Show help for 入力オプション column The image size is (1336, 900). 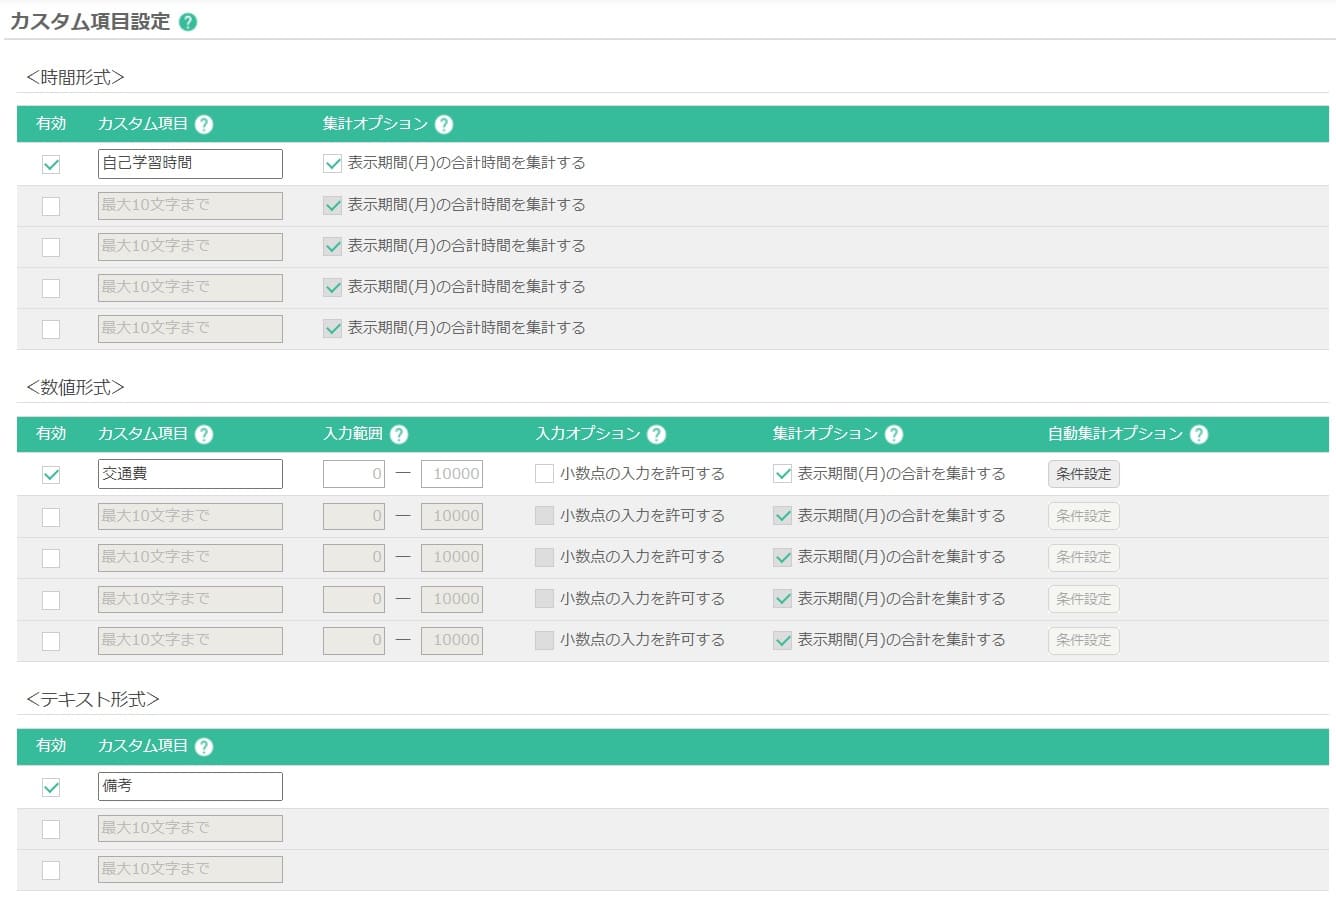pyautogui.click(x=656, y=435)
